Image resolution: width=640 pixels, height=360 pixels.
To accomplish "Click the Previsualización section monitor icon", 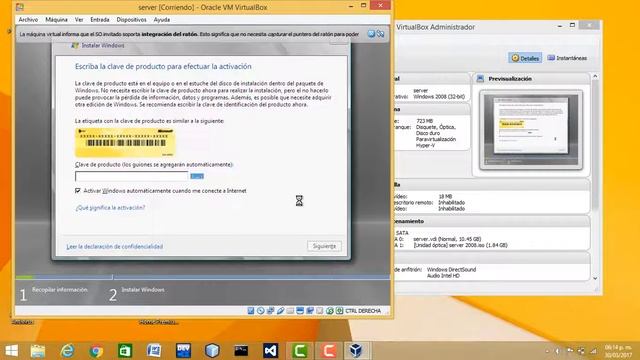I will [x=480, y=78].
